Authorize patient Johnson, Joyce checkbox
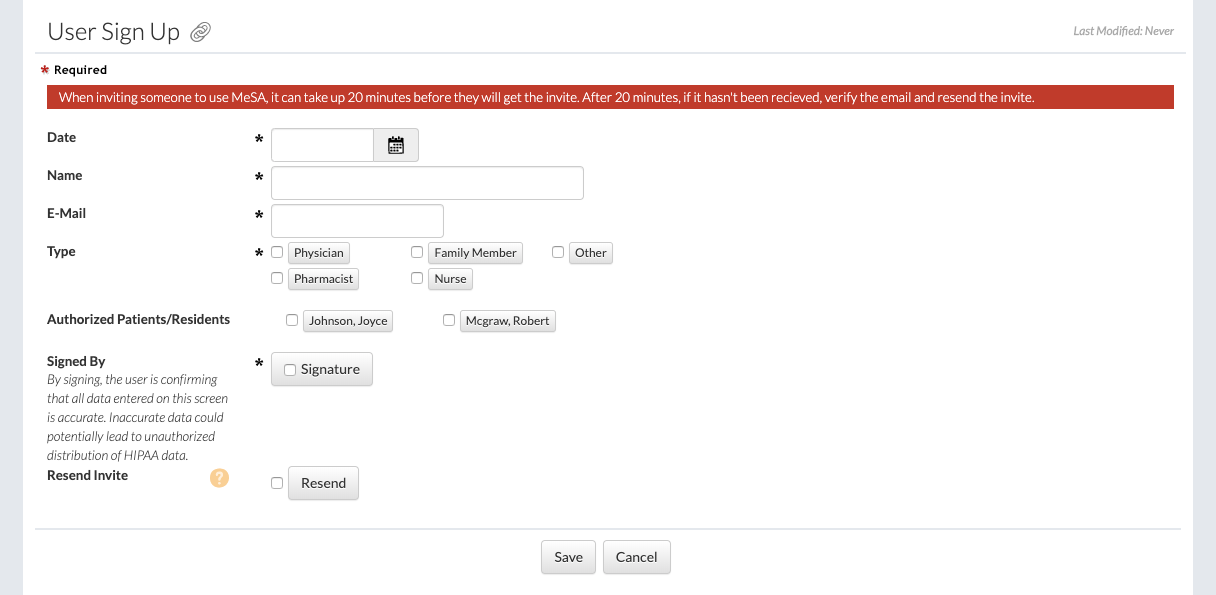The width and height of the screenshot is (1216, 595). point(292,321)
